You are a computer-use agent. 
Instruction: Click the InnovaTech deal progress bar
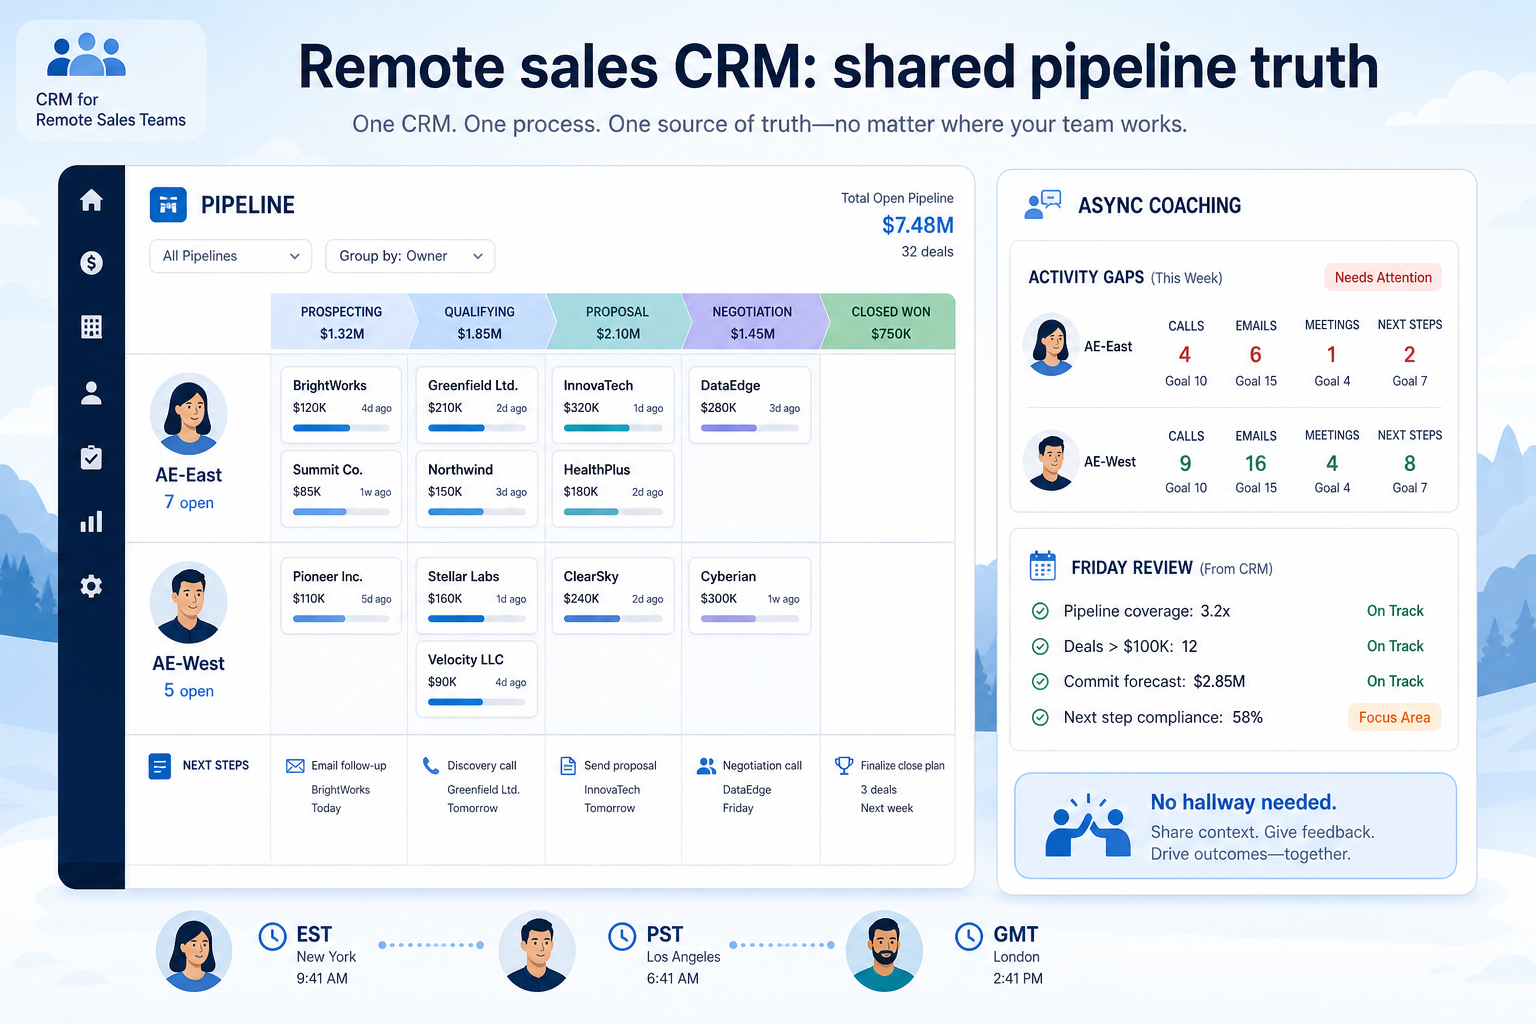click(613, 428)
